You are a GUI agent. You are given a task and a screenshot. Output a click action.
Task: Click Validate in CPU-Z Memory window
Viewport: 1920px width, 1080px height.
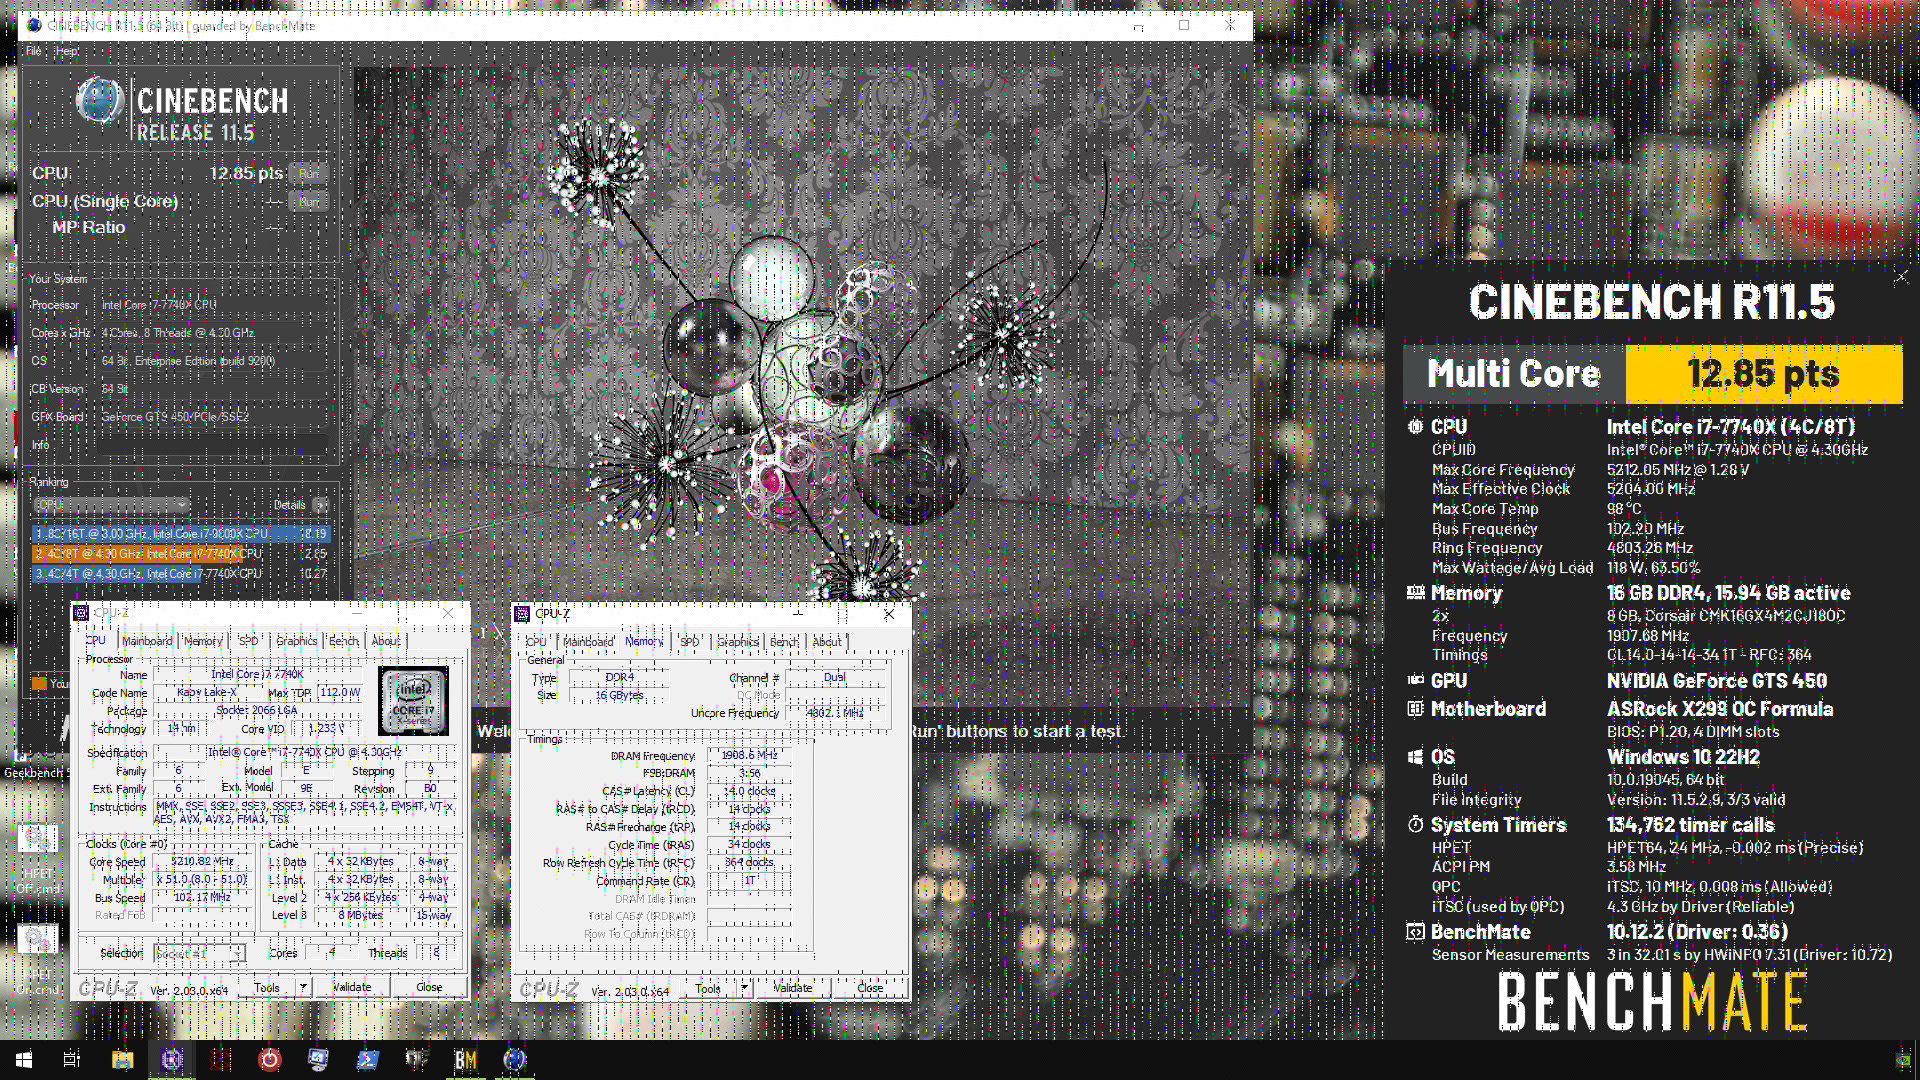point(793,988)
